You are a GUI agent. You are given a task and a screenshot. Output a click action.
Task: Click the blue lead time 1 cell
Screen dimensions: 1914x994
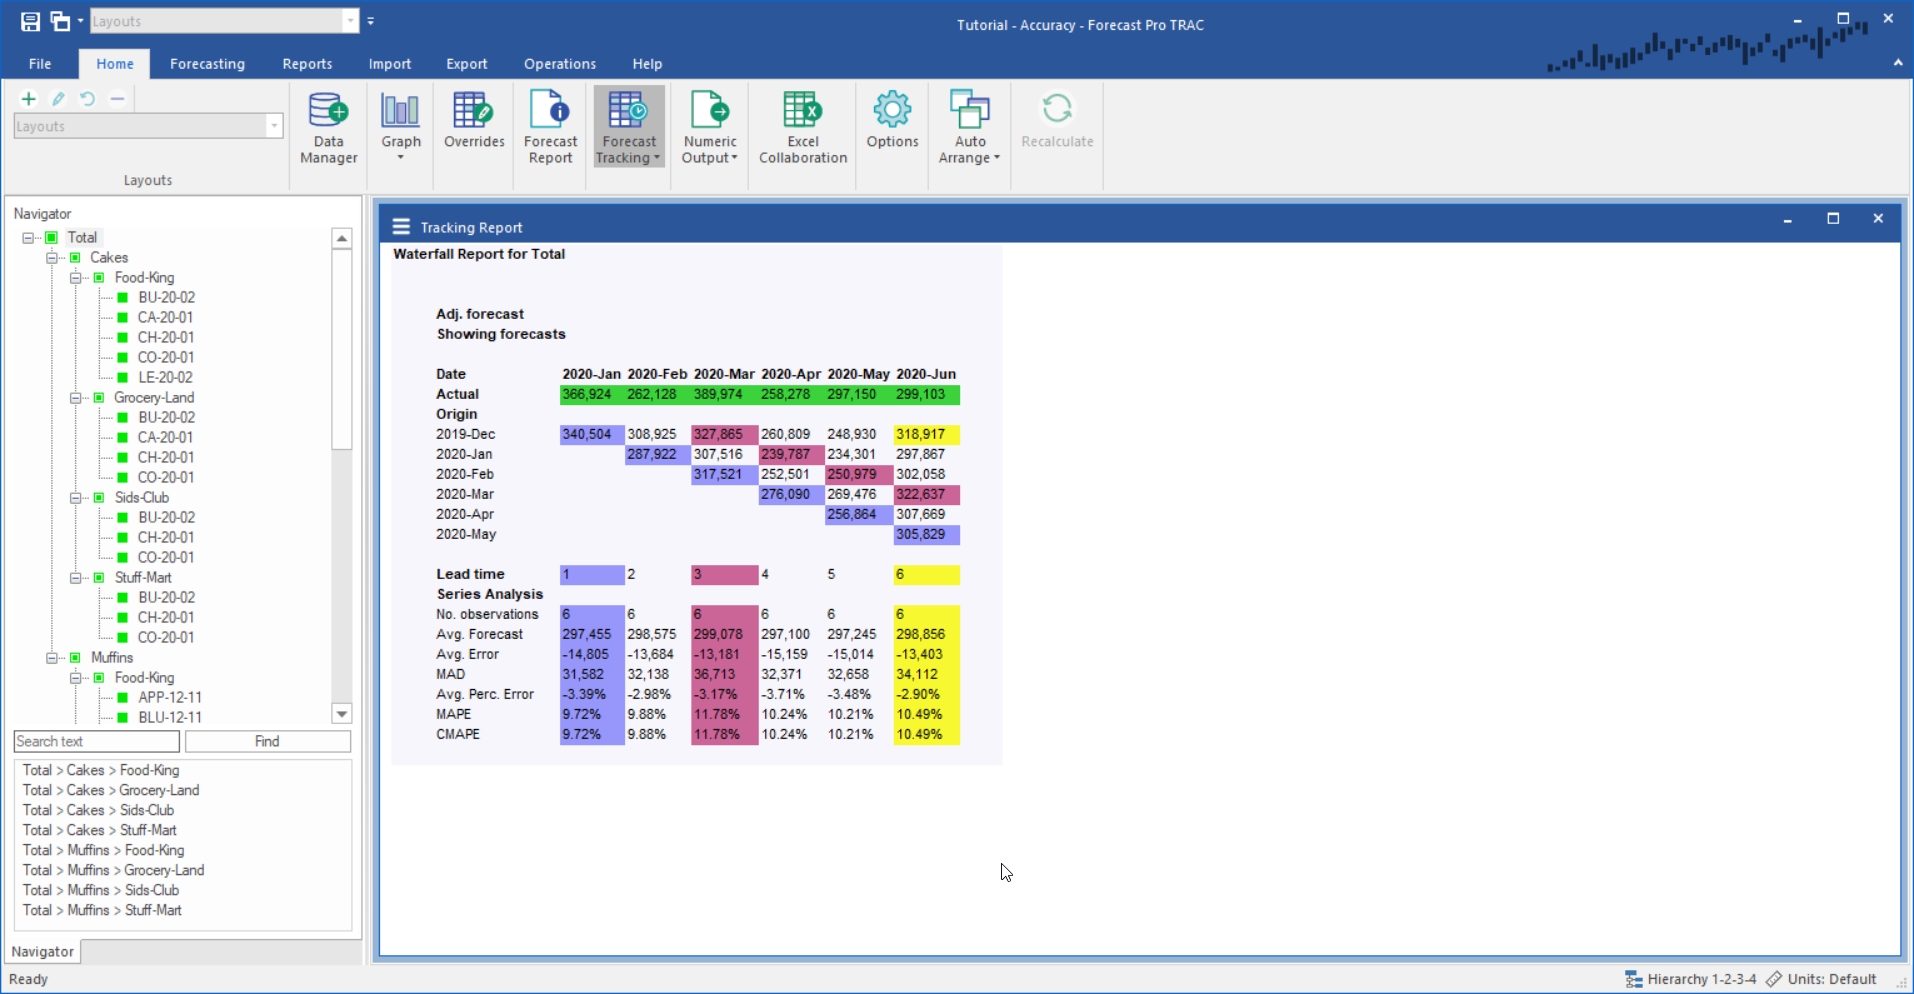(x=592, y=575)
